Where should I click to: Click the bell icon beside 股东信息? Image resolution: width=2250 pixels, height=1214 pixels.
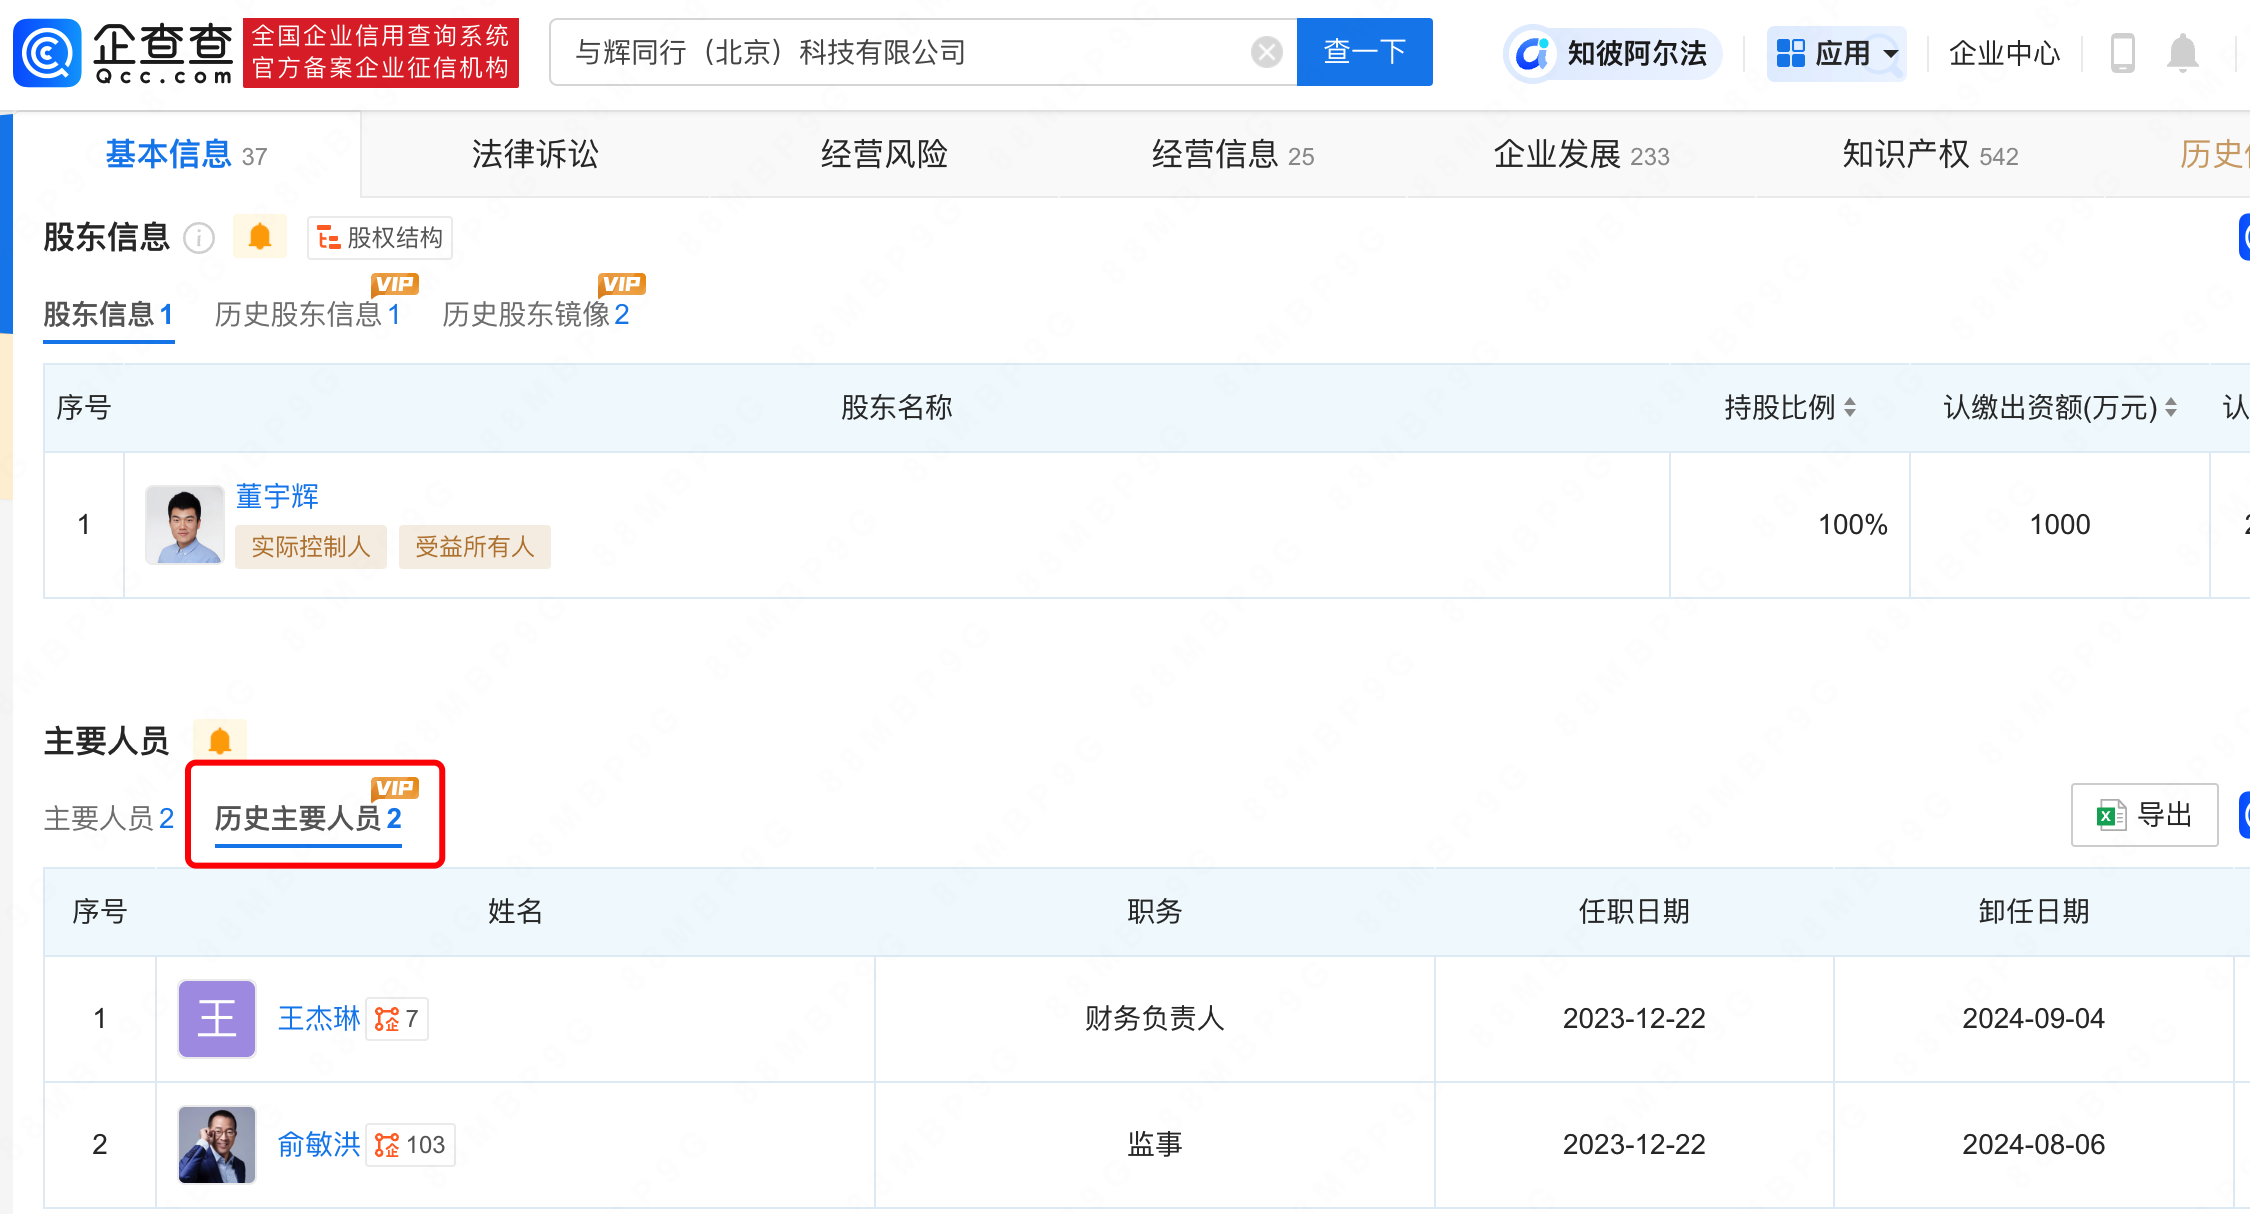pyautogui.click(x=260, y=237)
